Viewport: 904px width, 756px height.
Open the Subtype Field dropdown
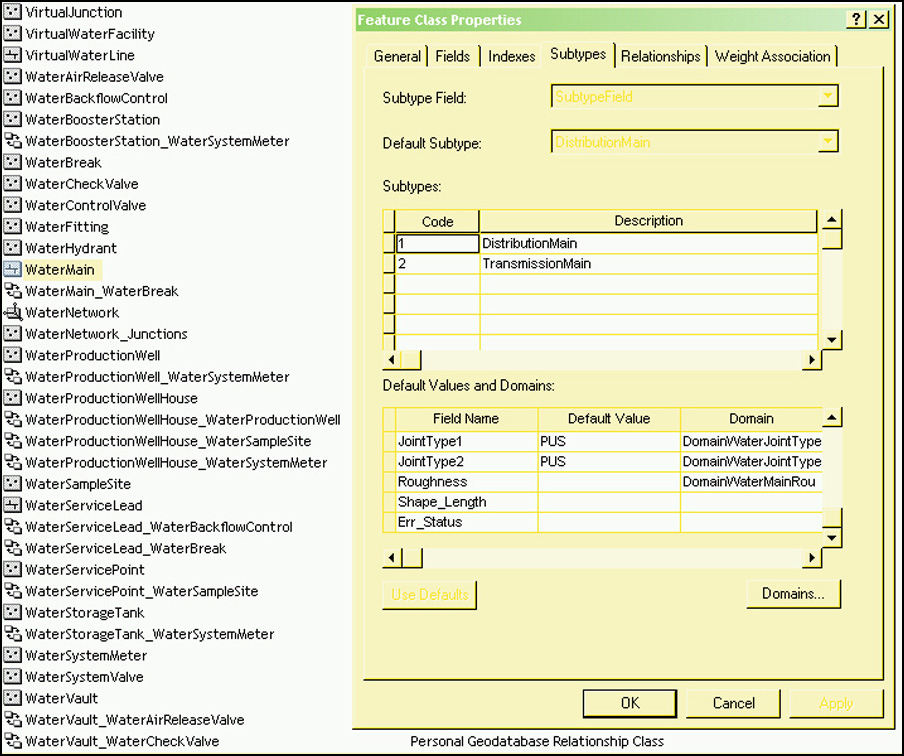(828, 96)
